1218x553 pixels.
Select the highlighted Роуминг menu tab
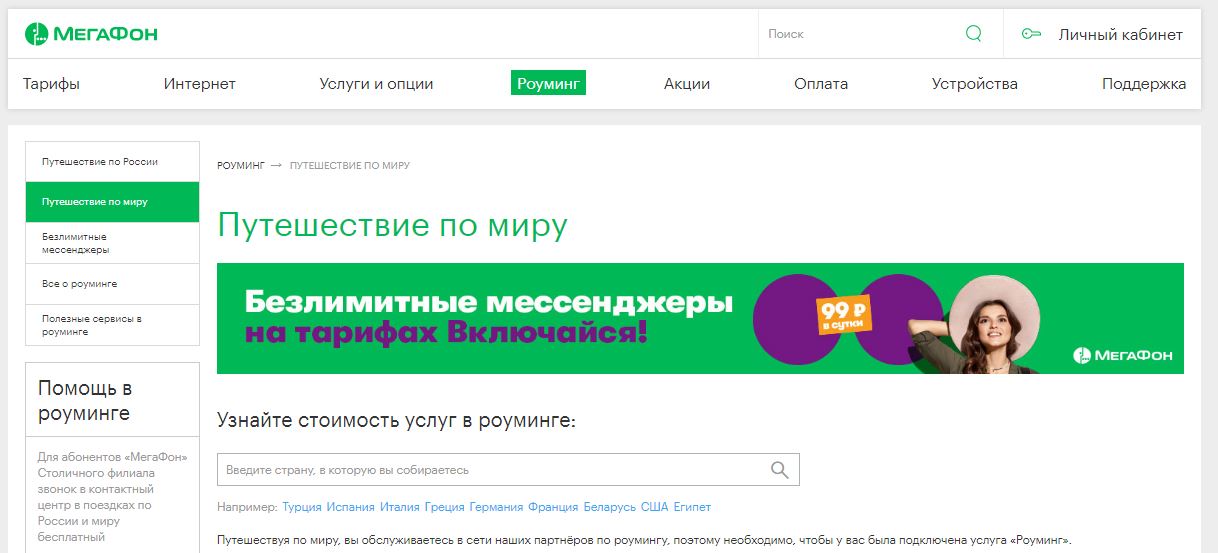tap(548, 84)
